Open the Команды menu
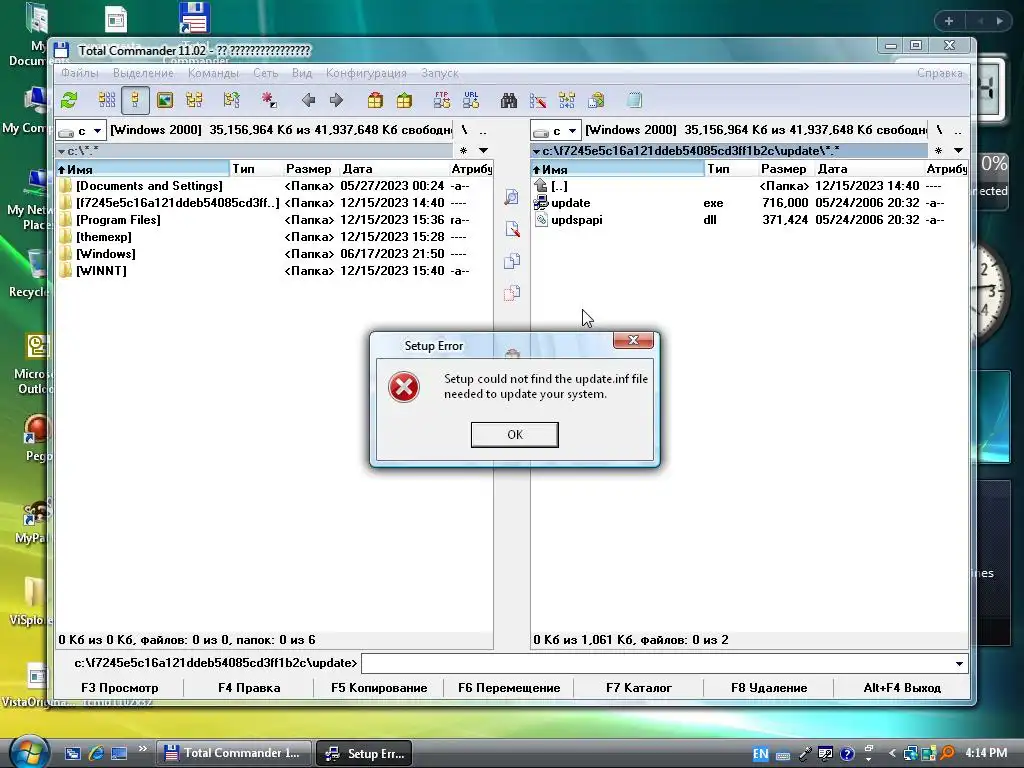 (213, 73)
